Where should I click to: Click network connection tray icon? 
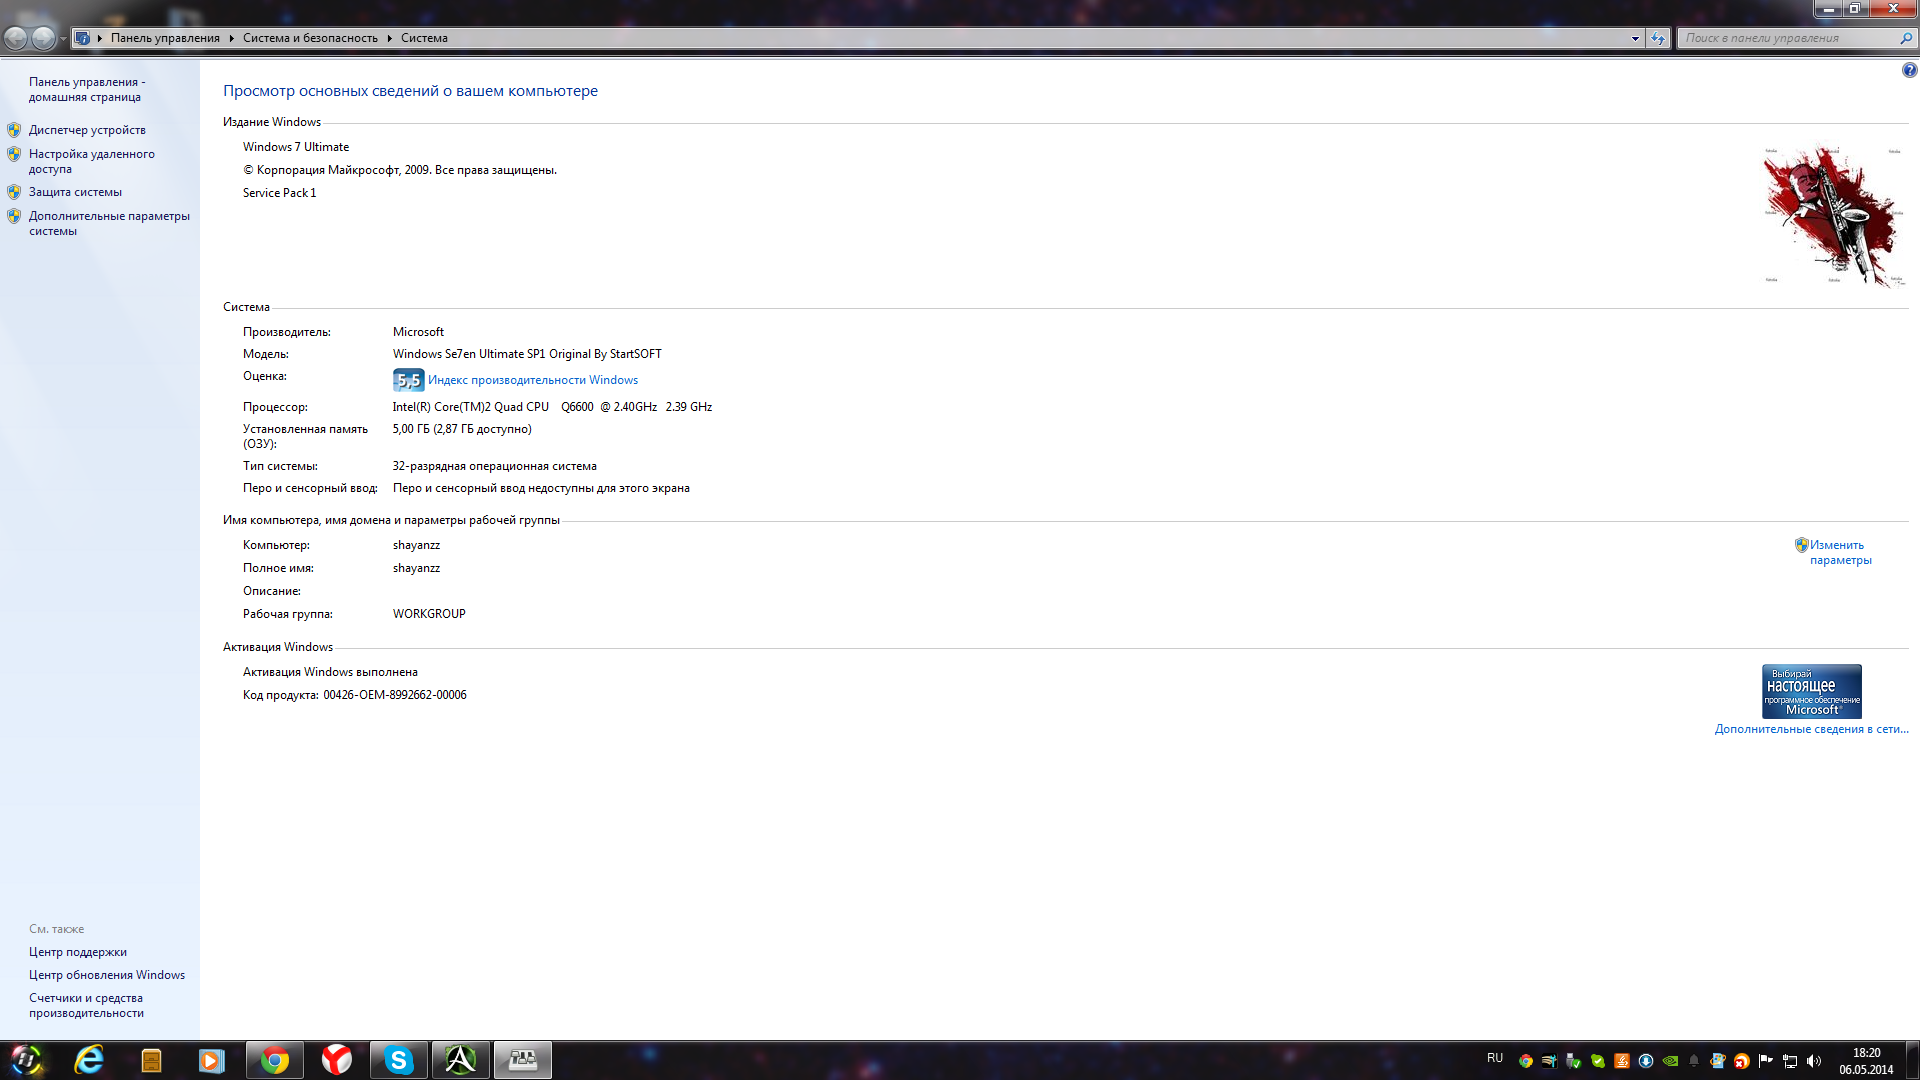1790,1061
